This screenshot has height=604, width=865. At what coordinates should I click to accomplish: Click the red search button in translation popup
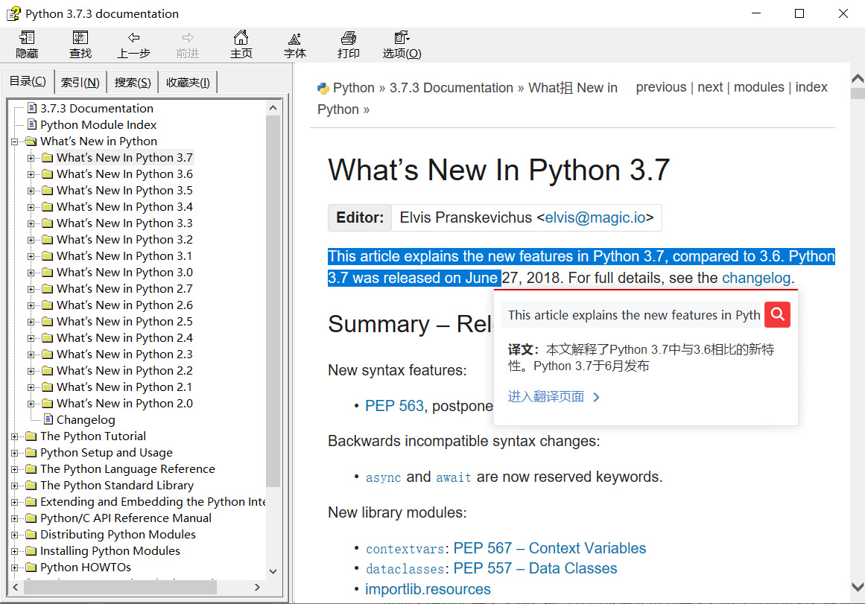coord(777,314)
